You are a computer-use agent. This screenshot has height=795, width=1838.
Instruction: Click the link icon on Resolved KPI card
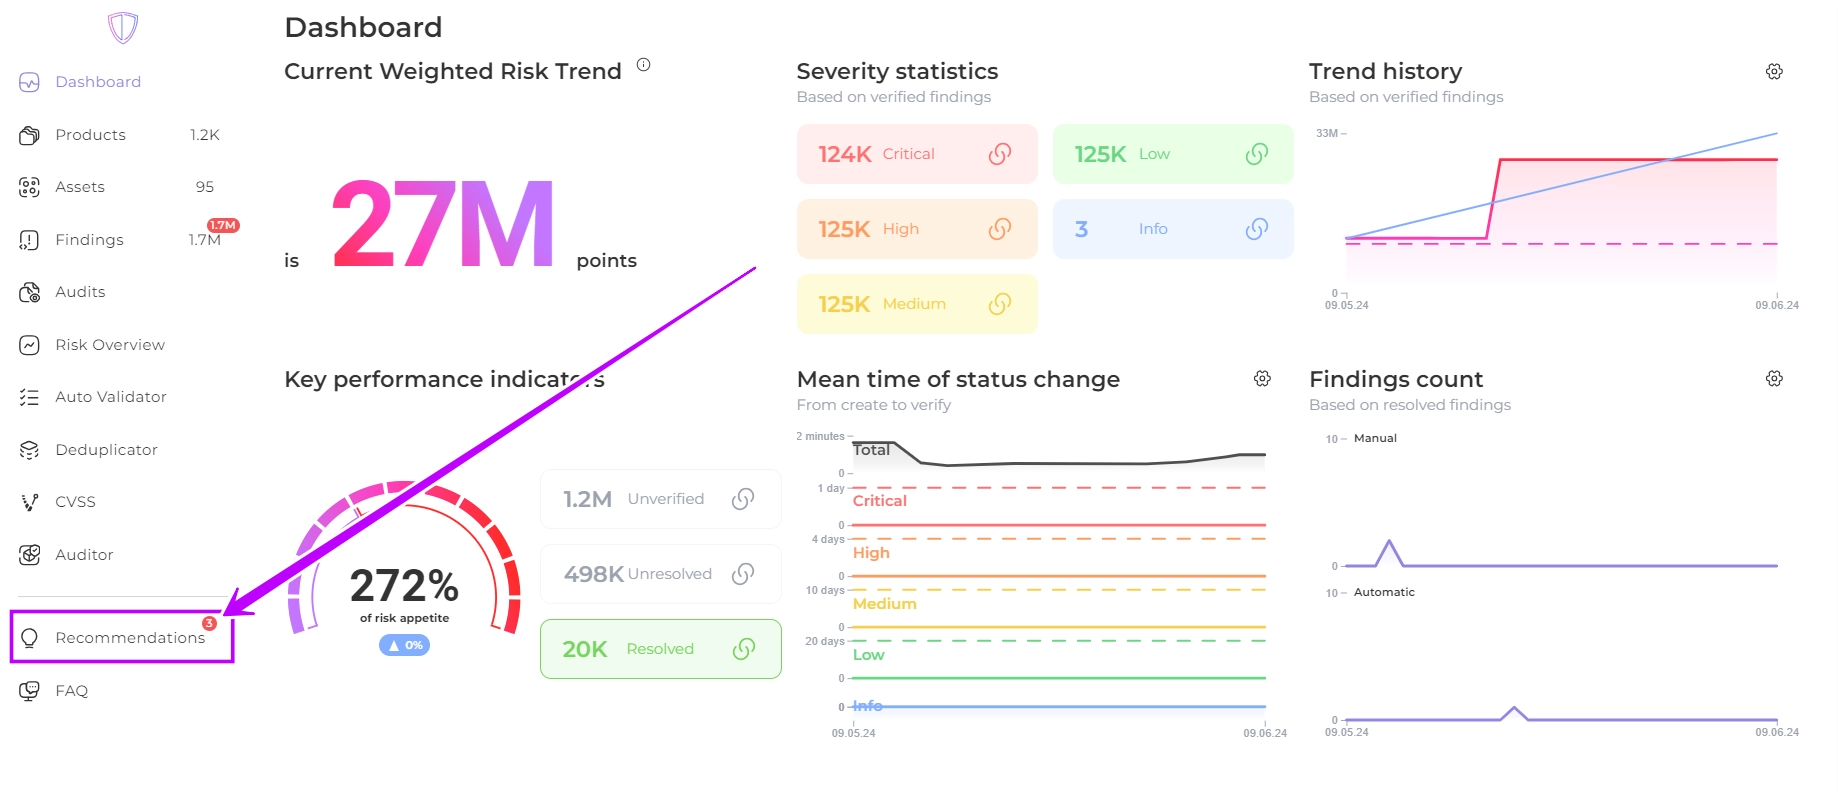[743, 649]
